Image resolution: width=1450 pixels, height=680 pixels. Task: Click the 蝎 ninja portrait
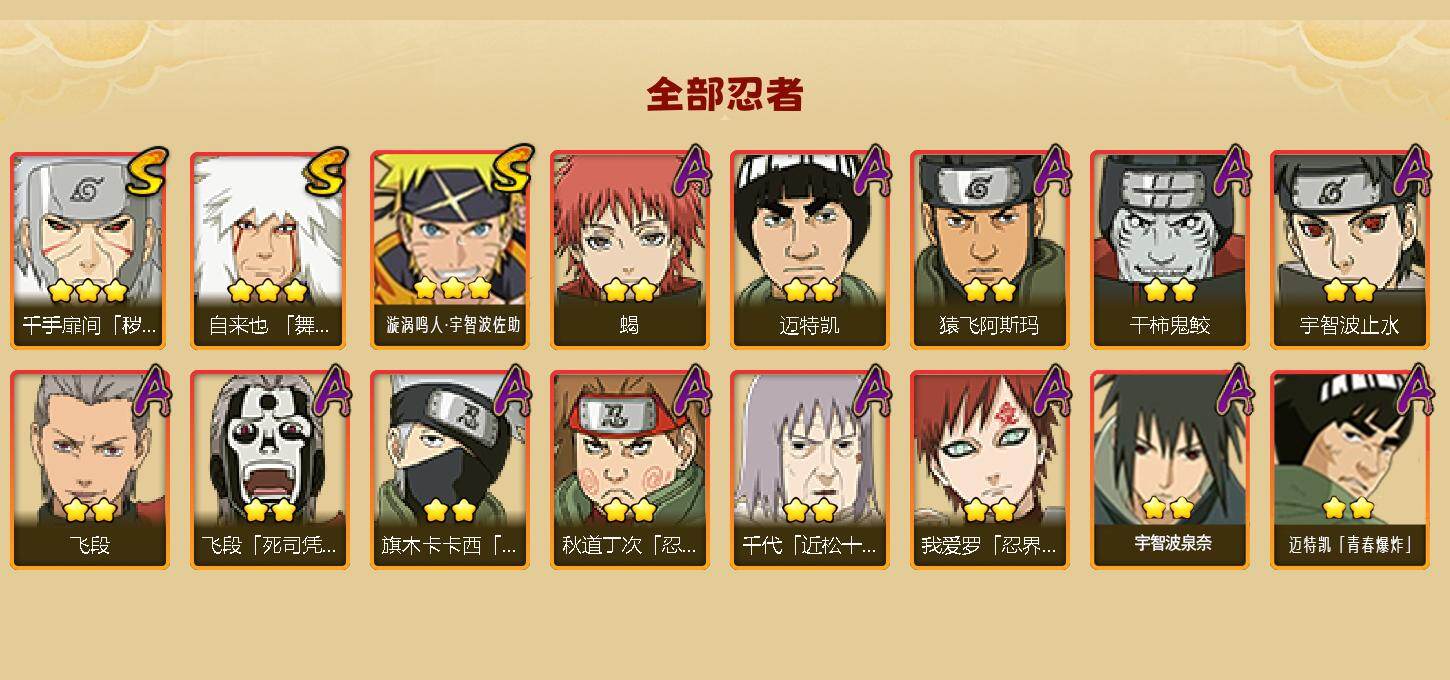630,250
